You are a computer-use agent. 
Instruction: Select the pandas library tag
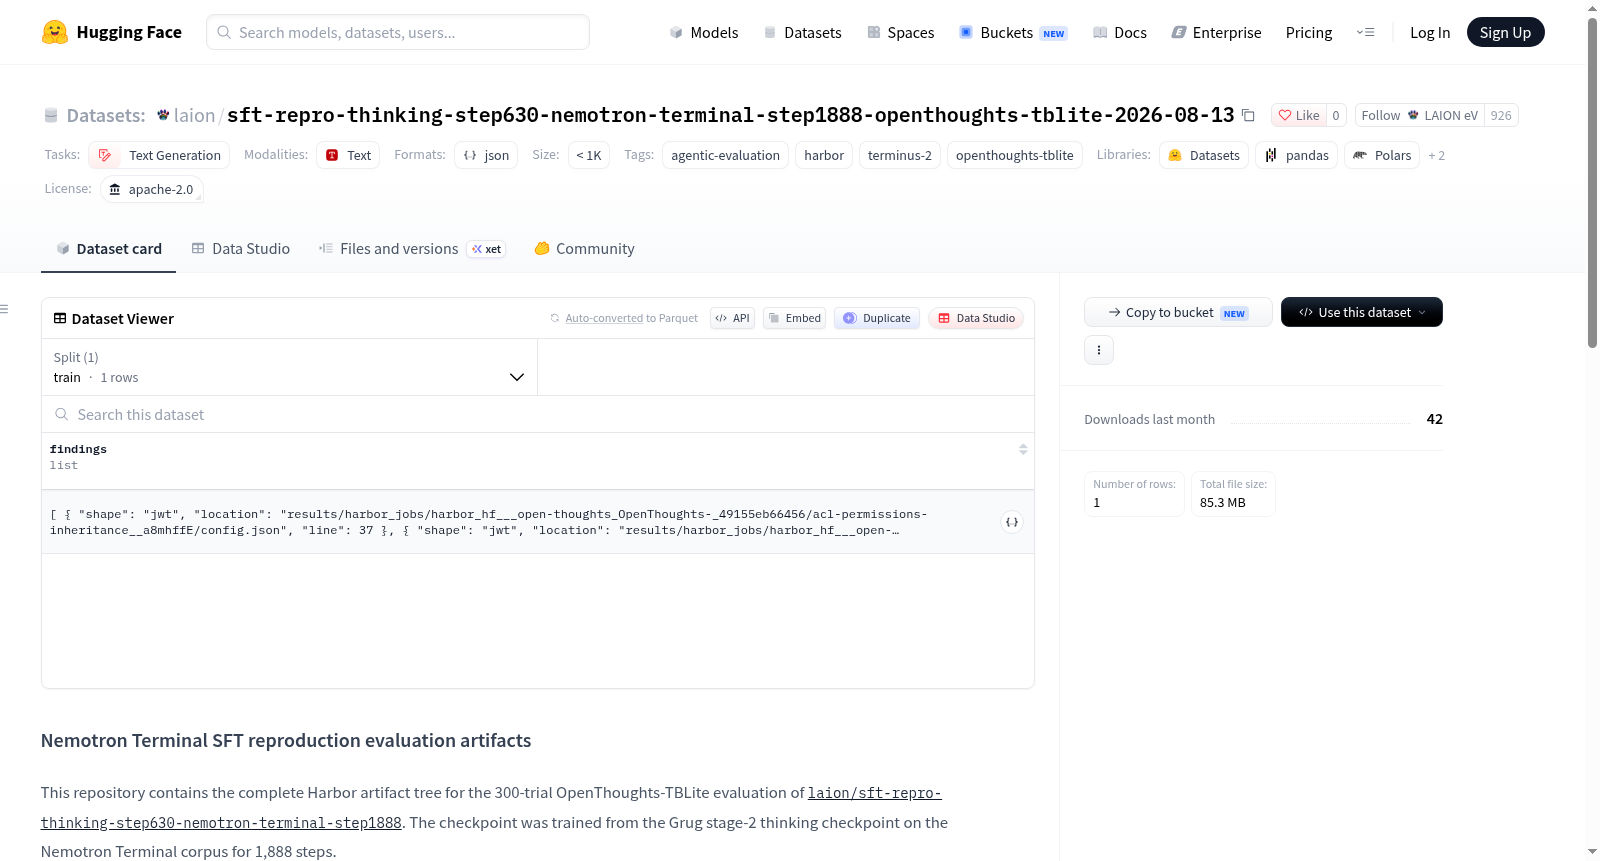[x=1297, y=155]
